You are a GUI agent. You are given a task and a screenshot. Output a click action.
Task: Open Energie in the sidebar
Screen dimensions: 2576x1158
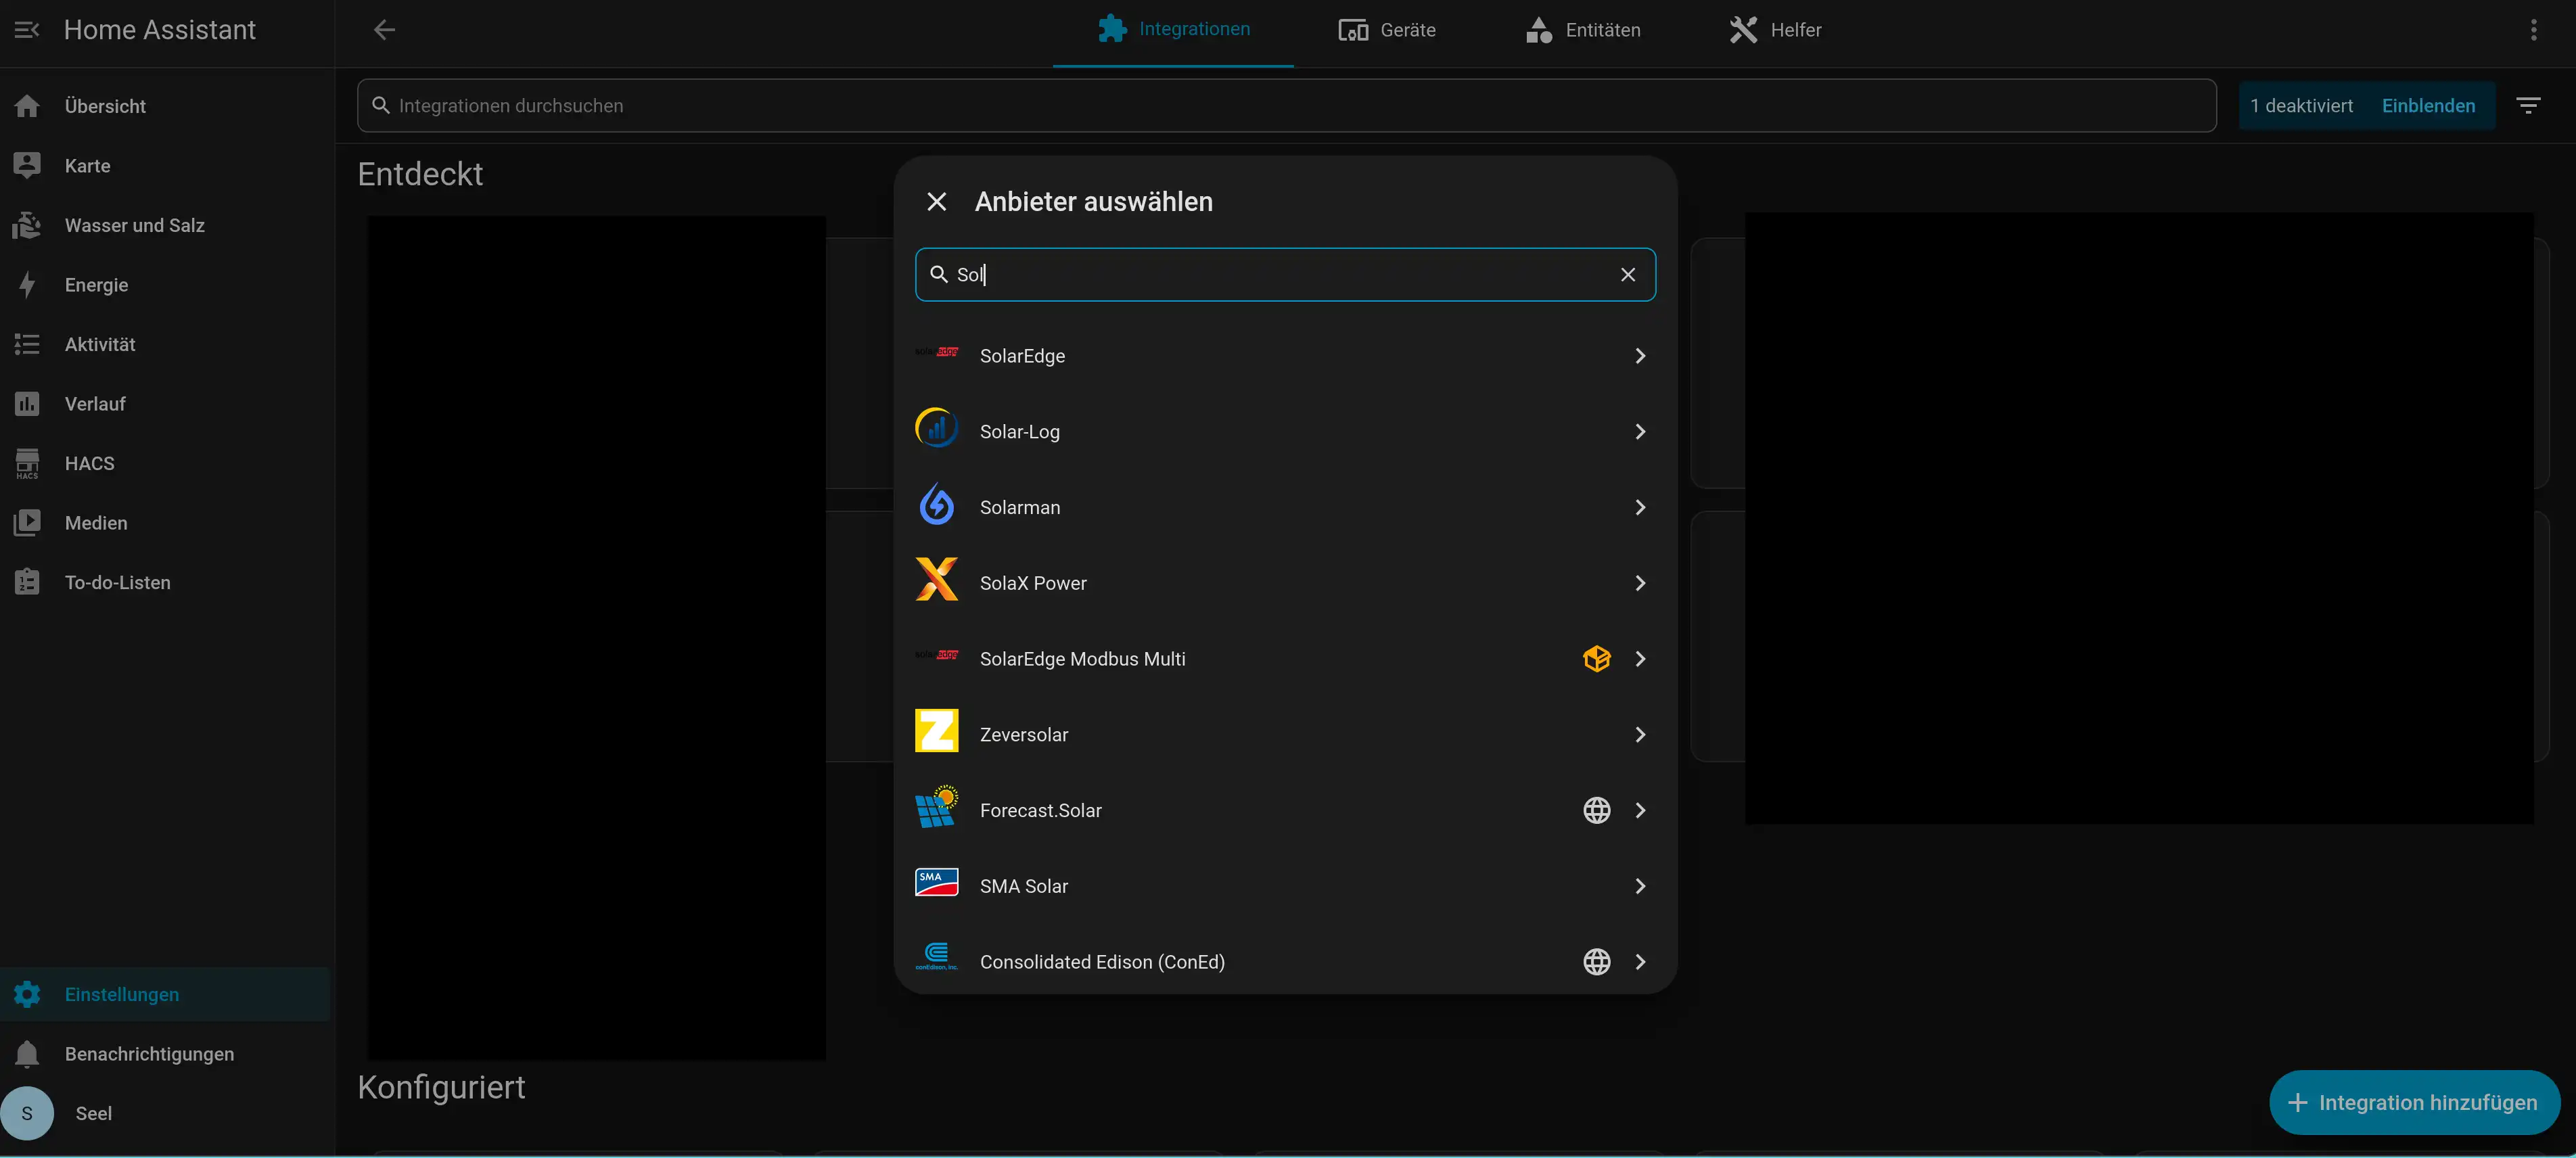[x=165, y=285]
